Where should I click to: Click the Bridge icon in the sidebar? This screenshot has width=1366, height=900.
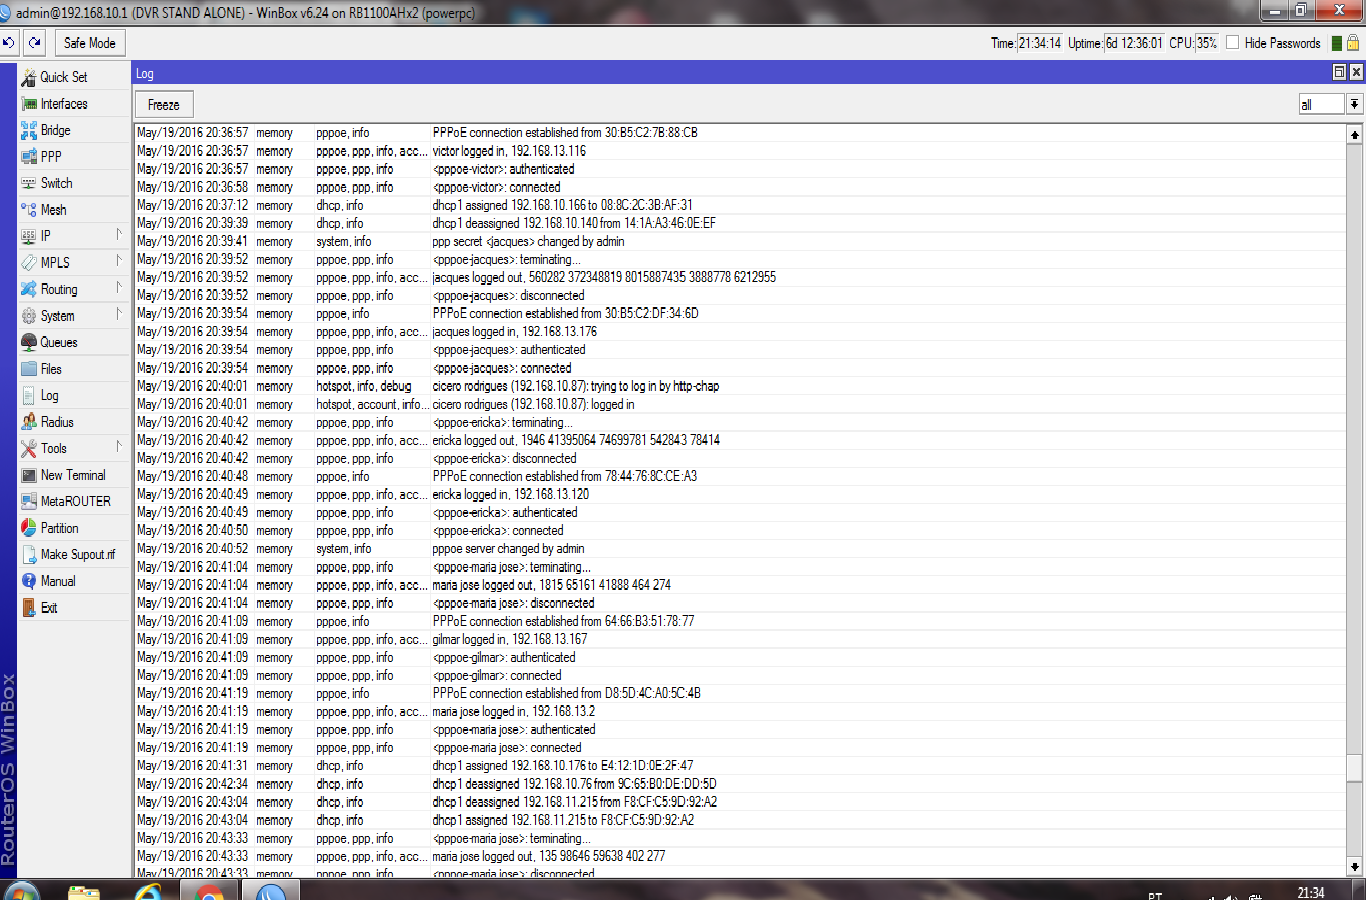(x=29, y=130)
